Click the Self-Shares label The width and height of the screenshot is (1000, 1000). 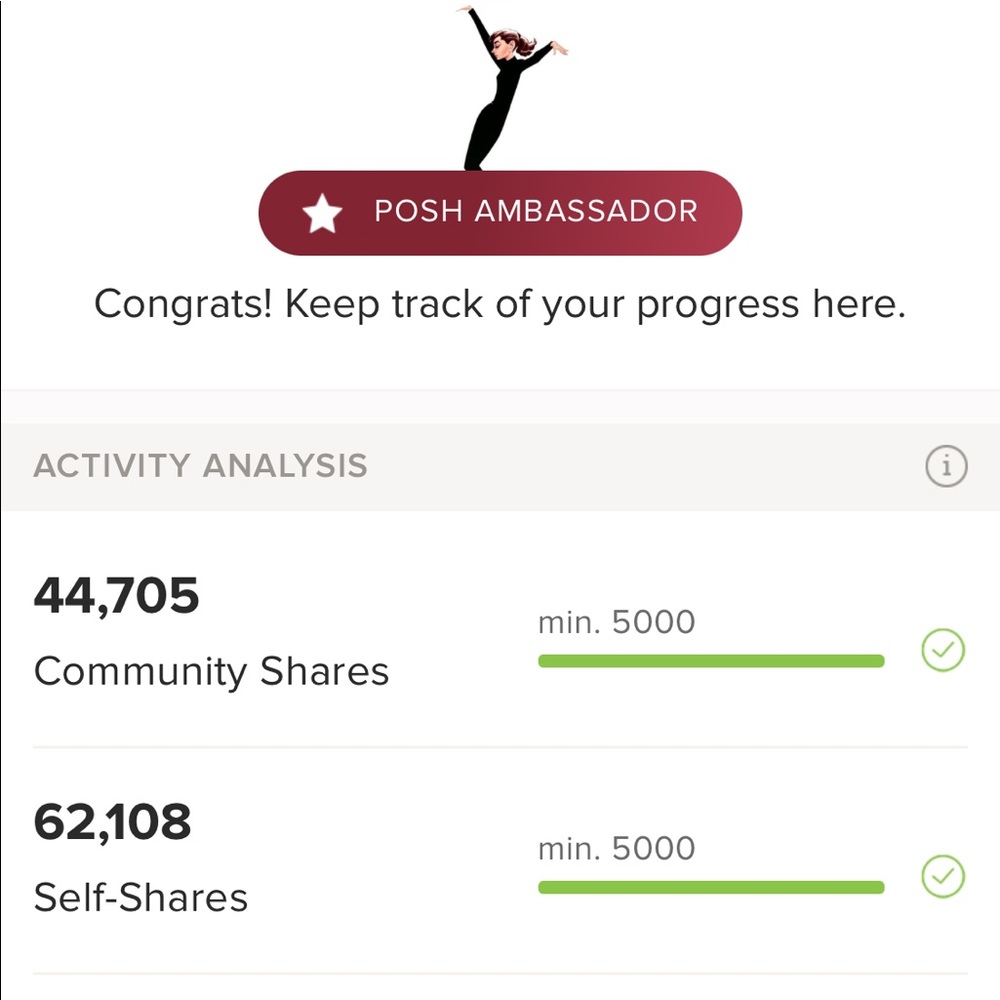[x=141, y=897]
